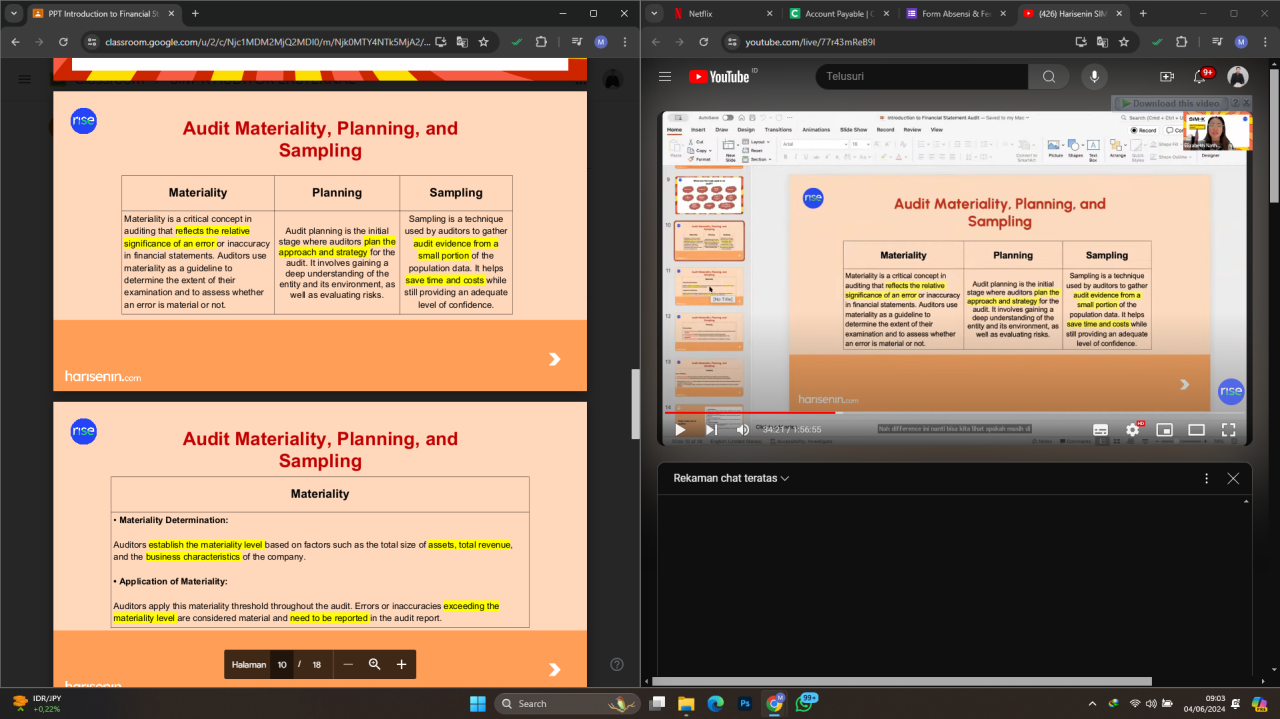This screenshot has width=1280, height=719.
Task: Bookmark the Classroom page with star
Action: [484, 42]
